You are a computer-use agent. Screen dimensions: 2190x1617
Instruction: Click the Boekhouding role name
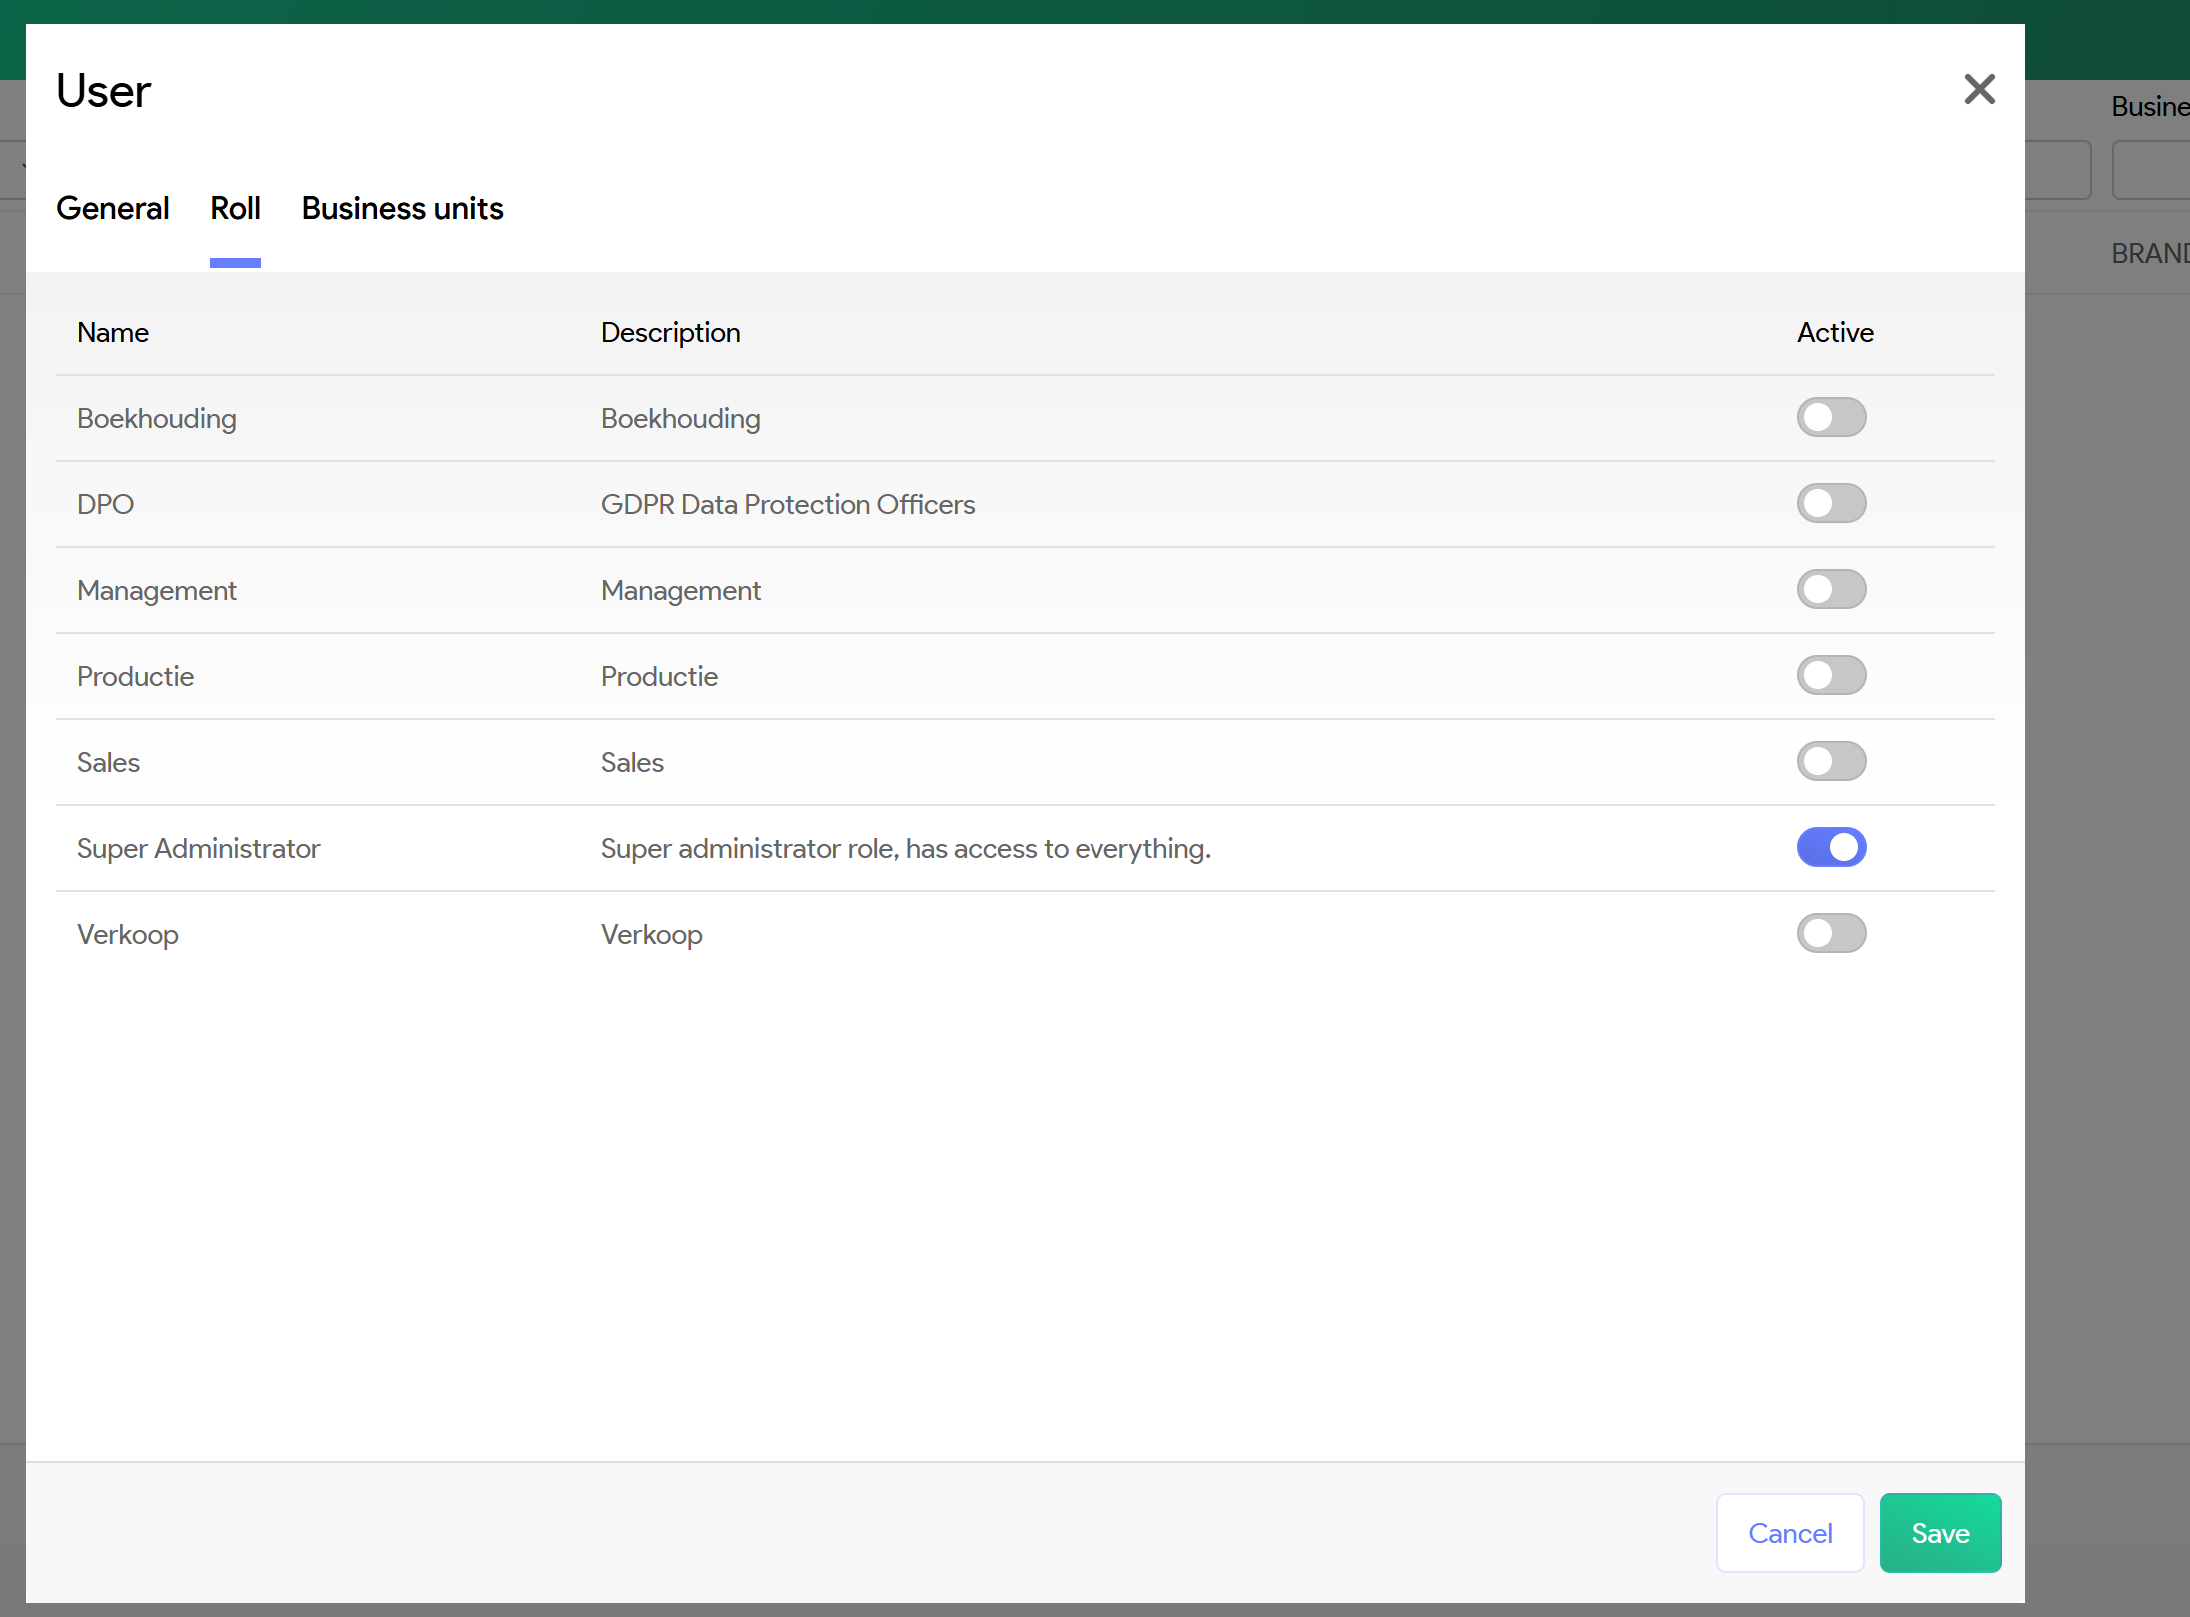point(157,419)
